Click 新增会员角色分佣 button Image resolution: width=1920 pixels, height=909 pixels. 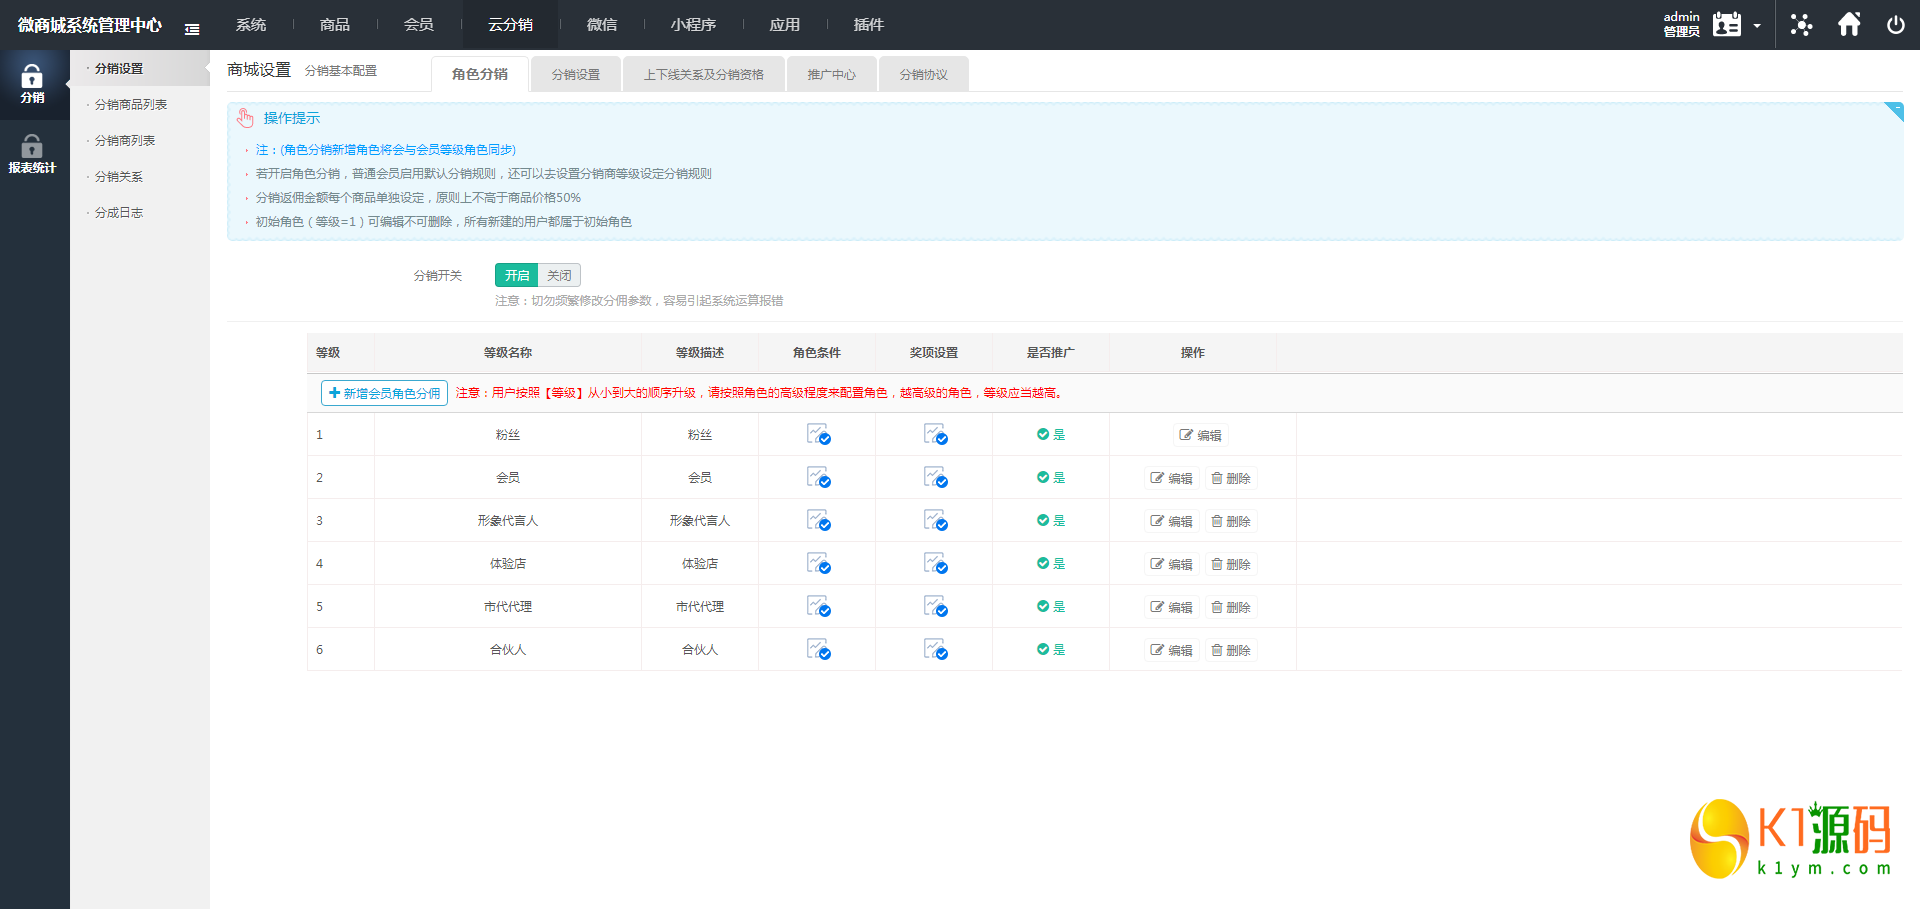384,393
